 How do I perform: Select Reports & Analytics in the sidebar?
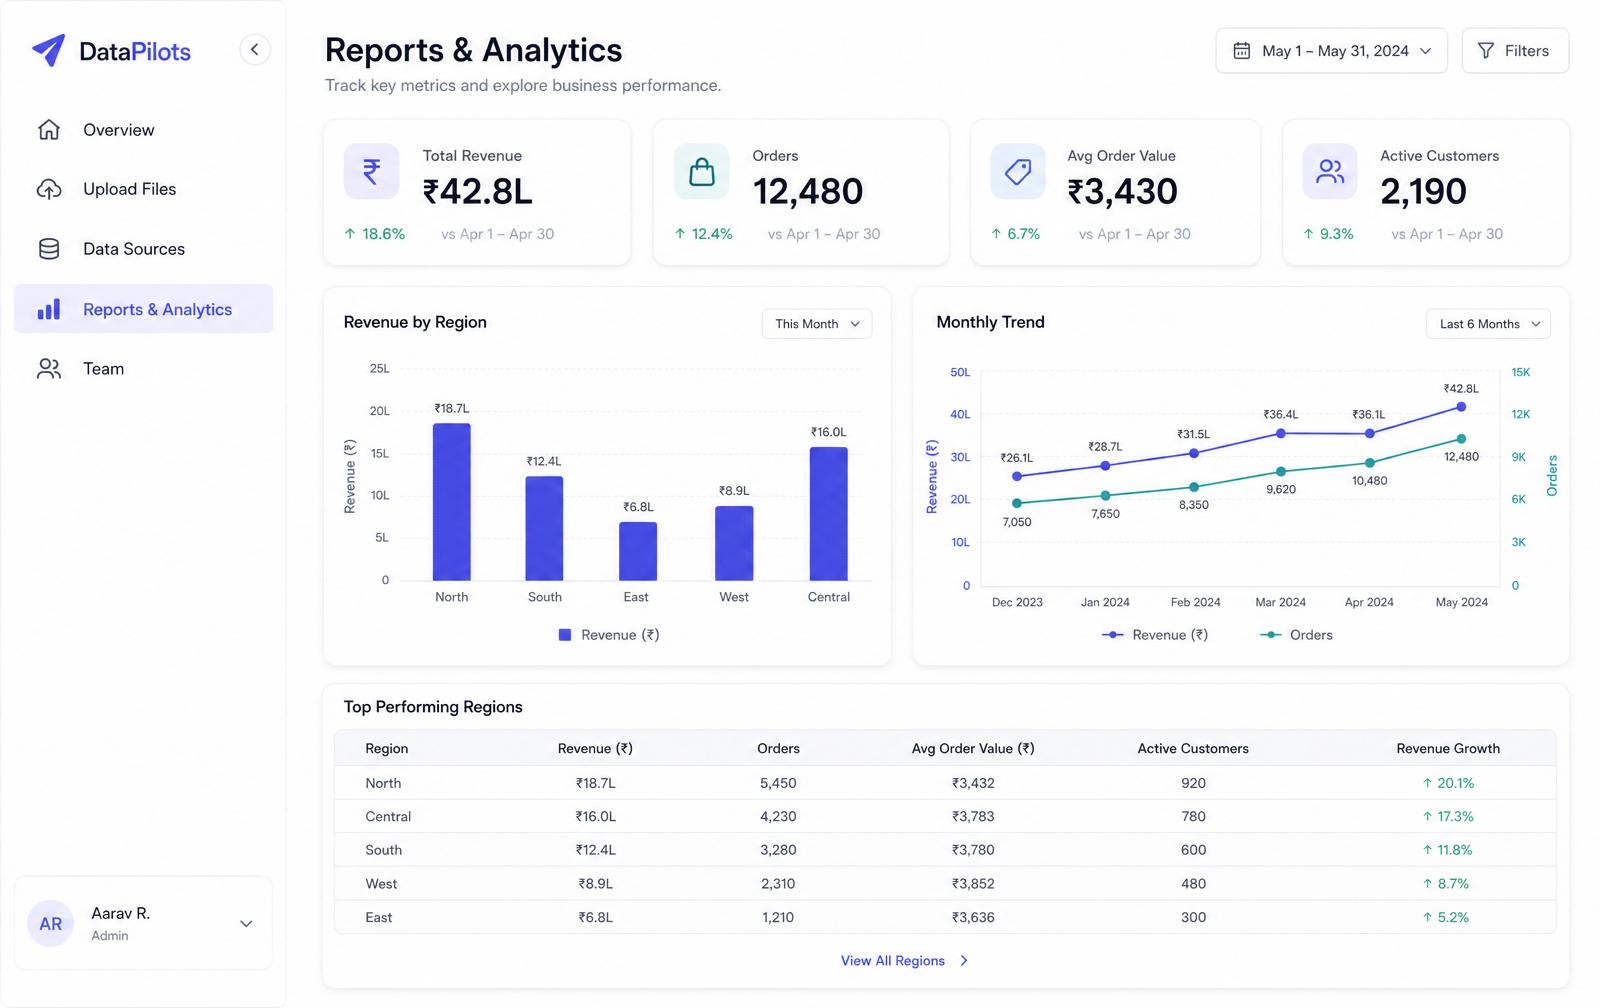pyautogui.click(x=143, y=309)
